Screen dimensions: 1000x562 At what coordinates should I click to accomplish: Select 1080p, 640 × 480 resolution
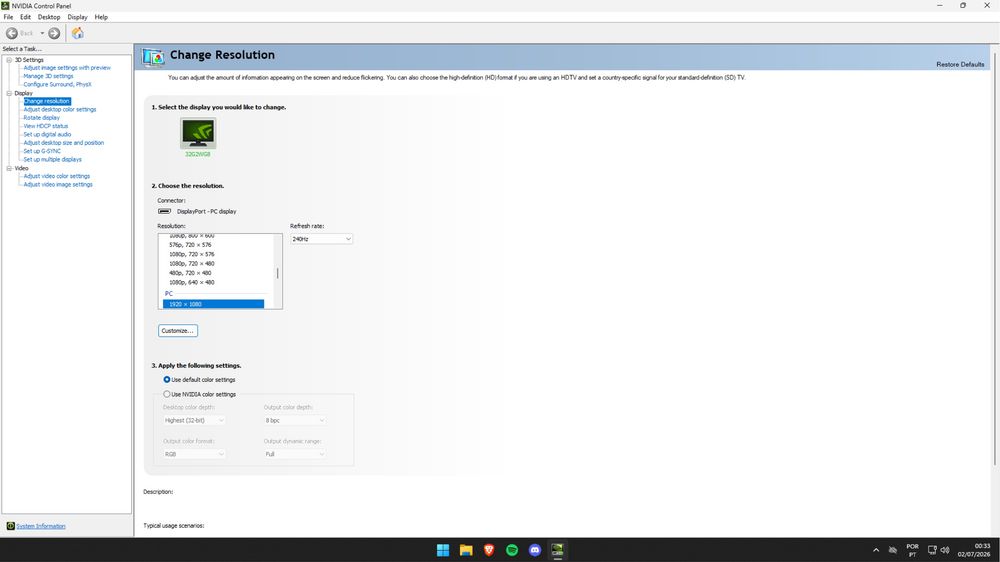click(x=191, y=282)
